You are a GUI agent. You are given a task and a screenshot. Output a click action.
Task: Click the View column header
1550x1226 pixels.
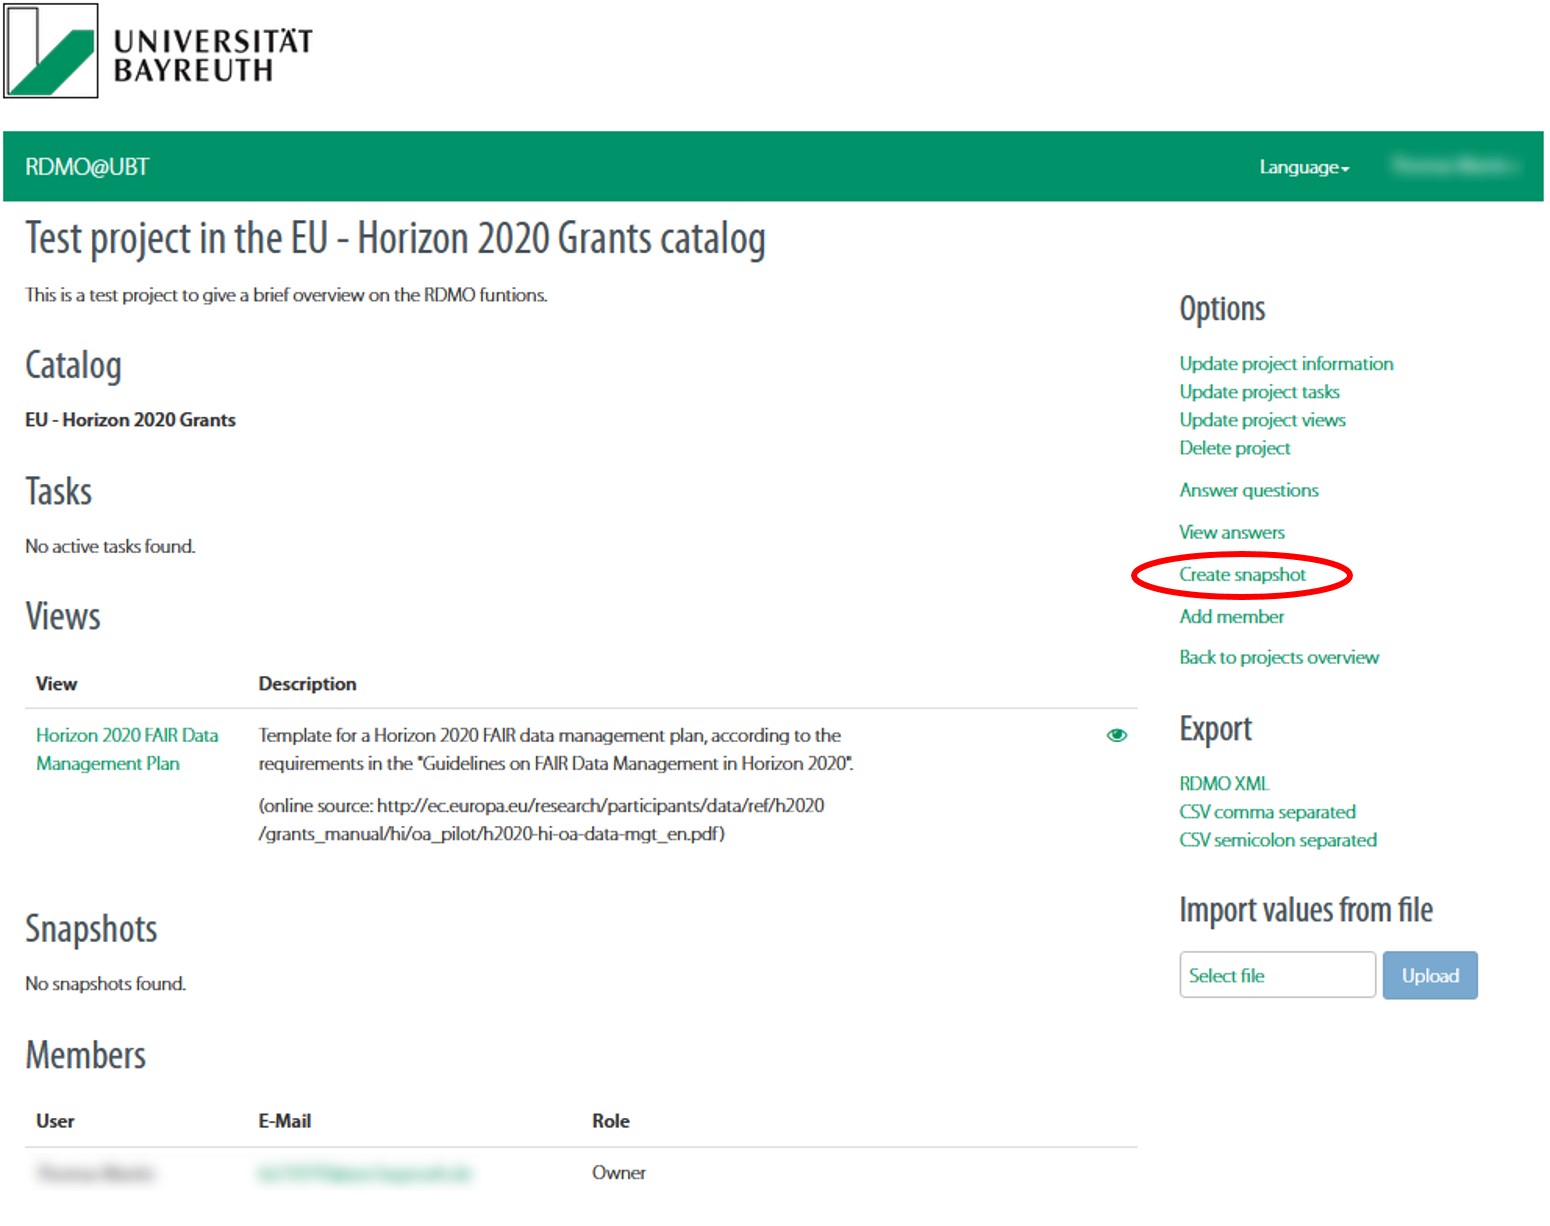pos(56,684)
